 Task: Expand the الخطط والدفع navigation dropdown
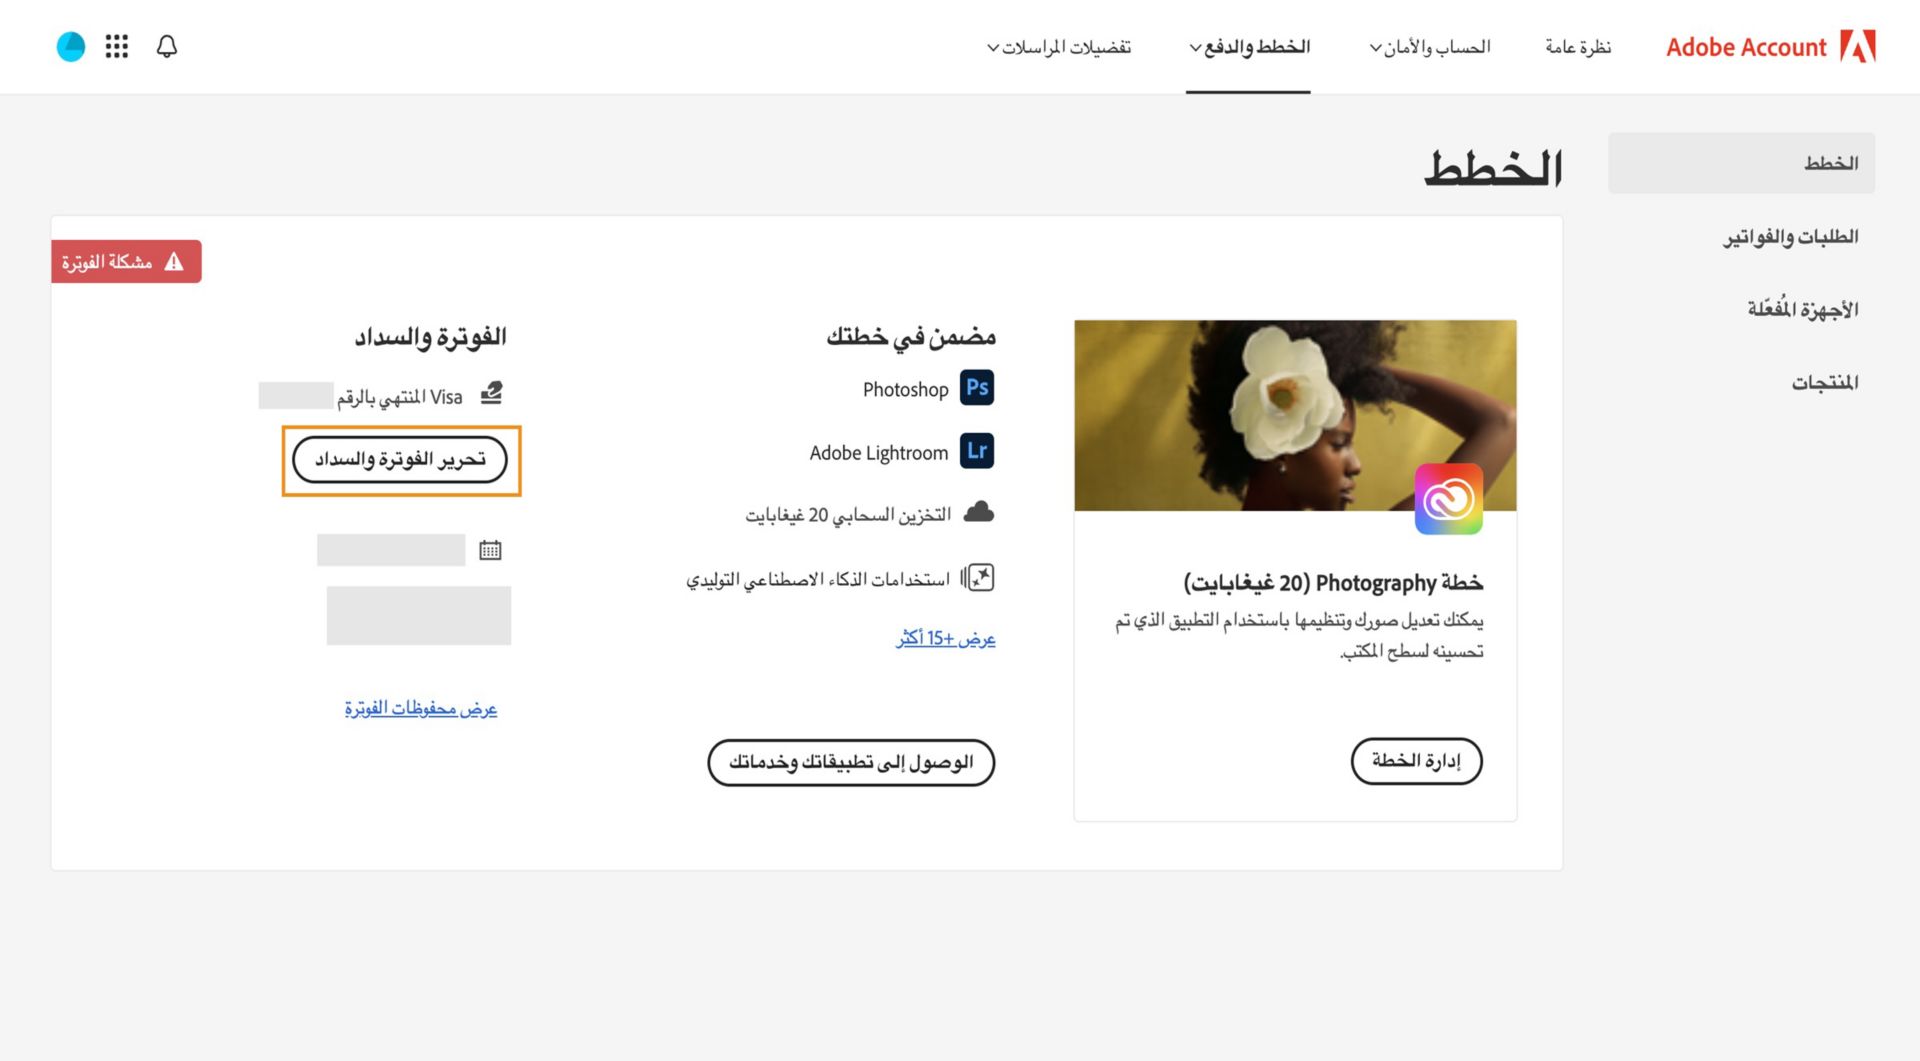1248,46
